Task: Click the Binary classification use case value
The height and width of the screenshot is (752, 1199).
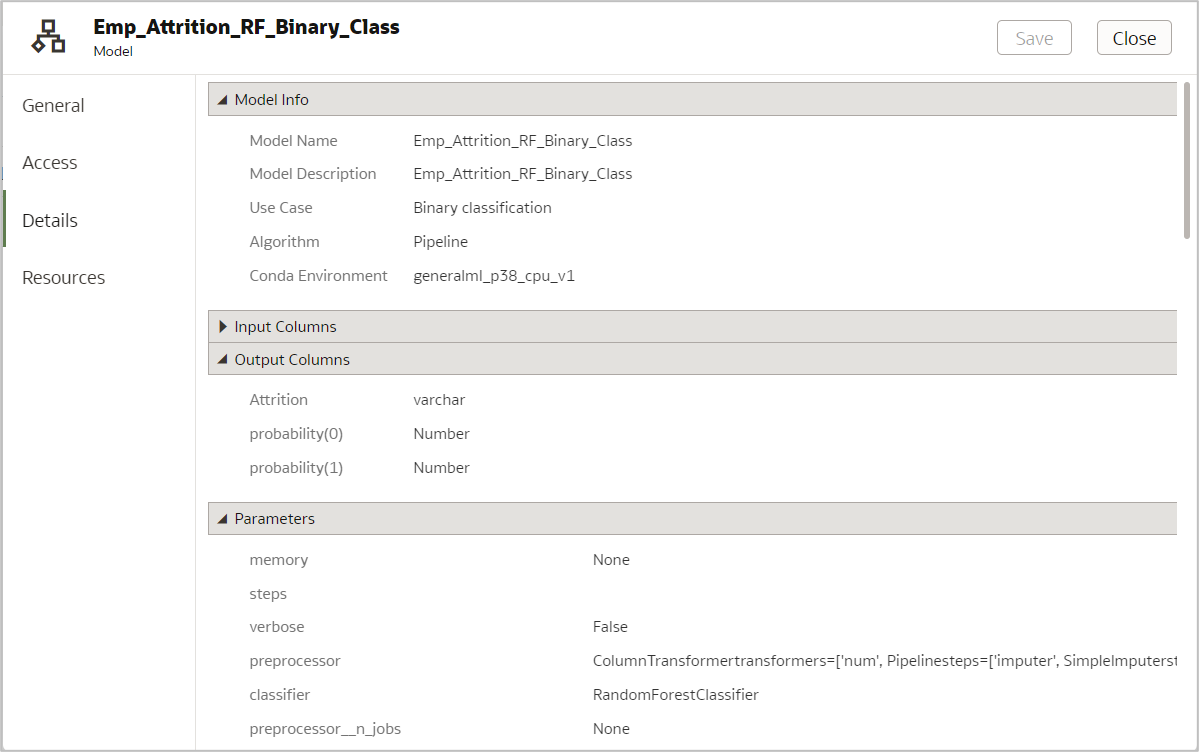Action: tap(482, 208)
